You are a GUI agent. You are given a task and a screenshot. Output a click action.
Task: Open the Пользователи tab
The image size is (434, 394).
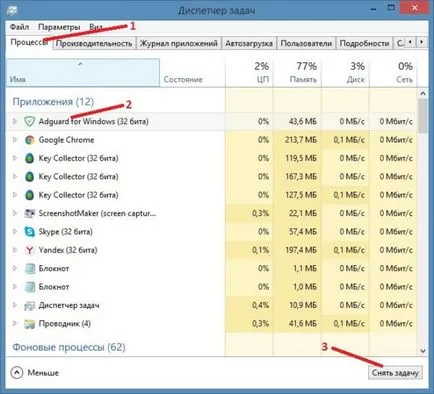tap(306, 43)
